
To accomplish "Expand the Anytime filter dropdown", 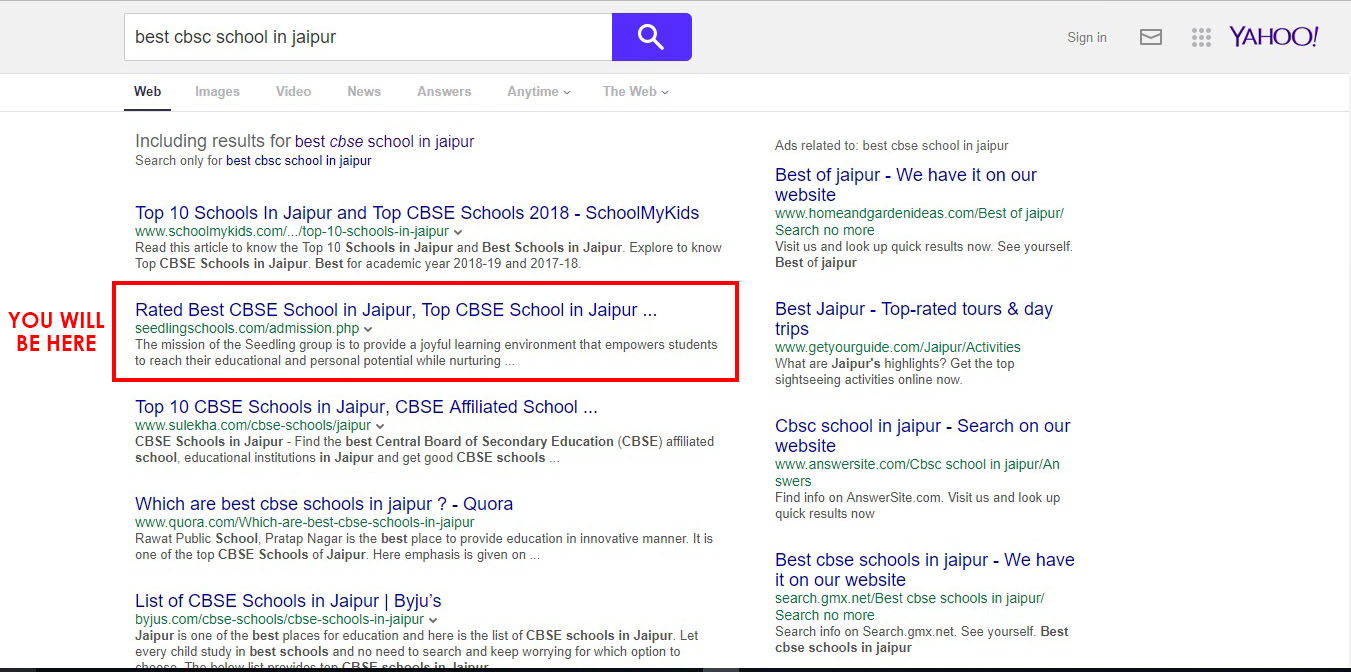I will 539,91.
